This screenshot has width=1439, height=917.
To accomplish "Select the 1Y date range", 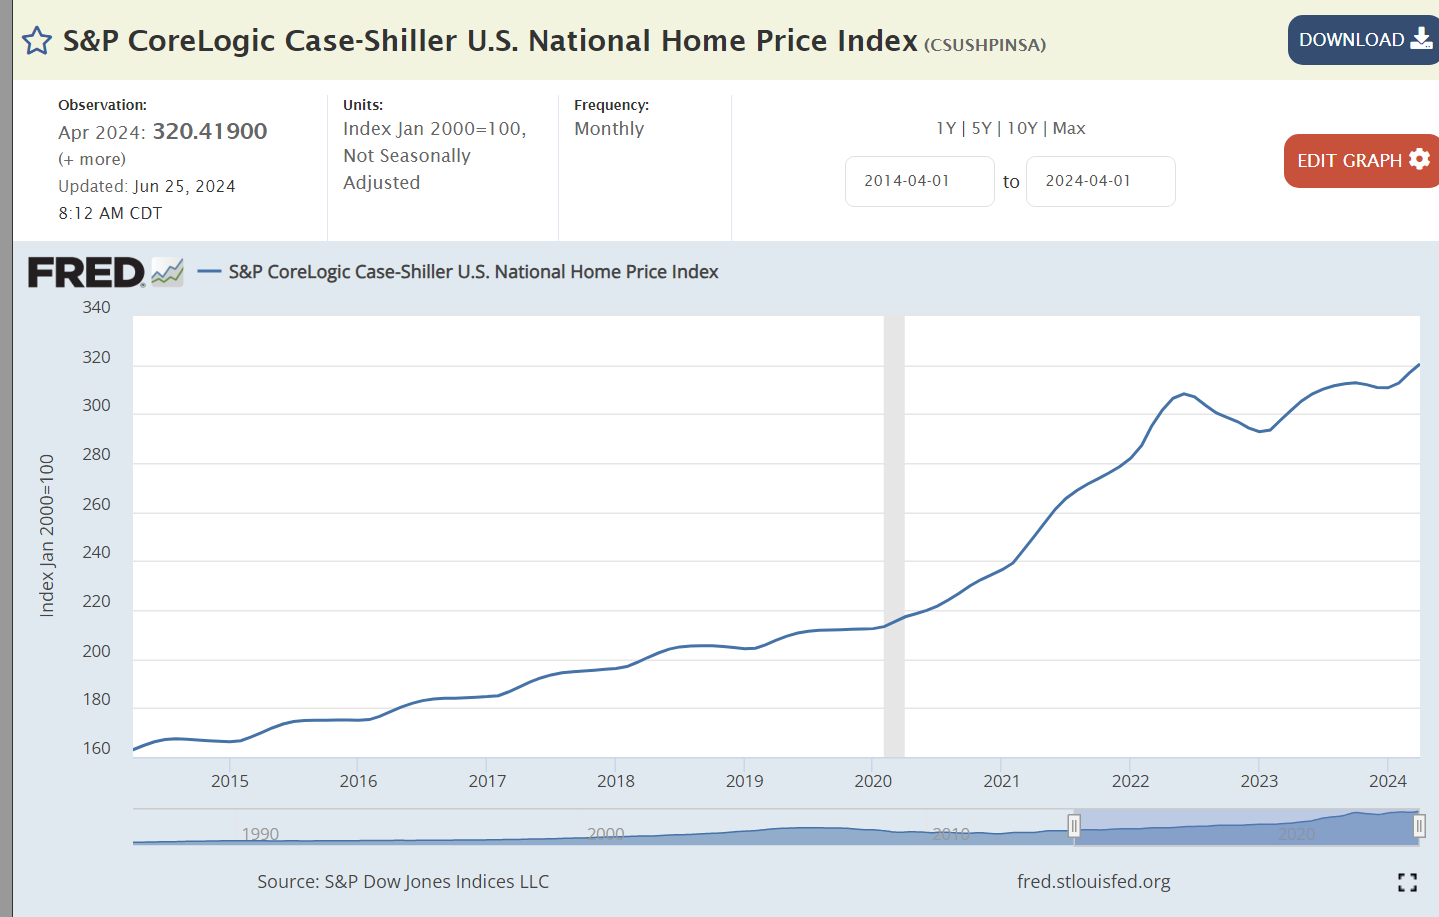I will [945, 128].
